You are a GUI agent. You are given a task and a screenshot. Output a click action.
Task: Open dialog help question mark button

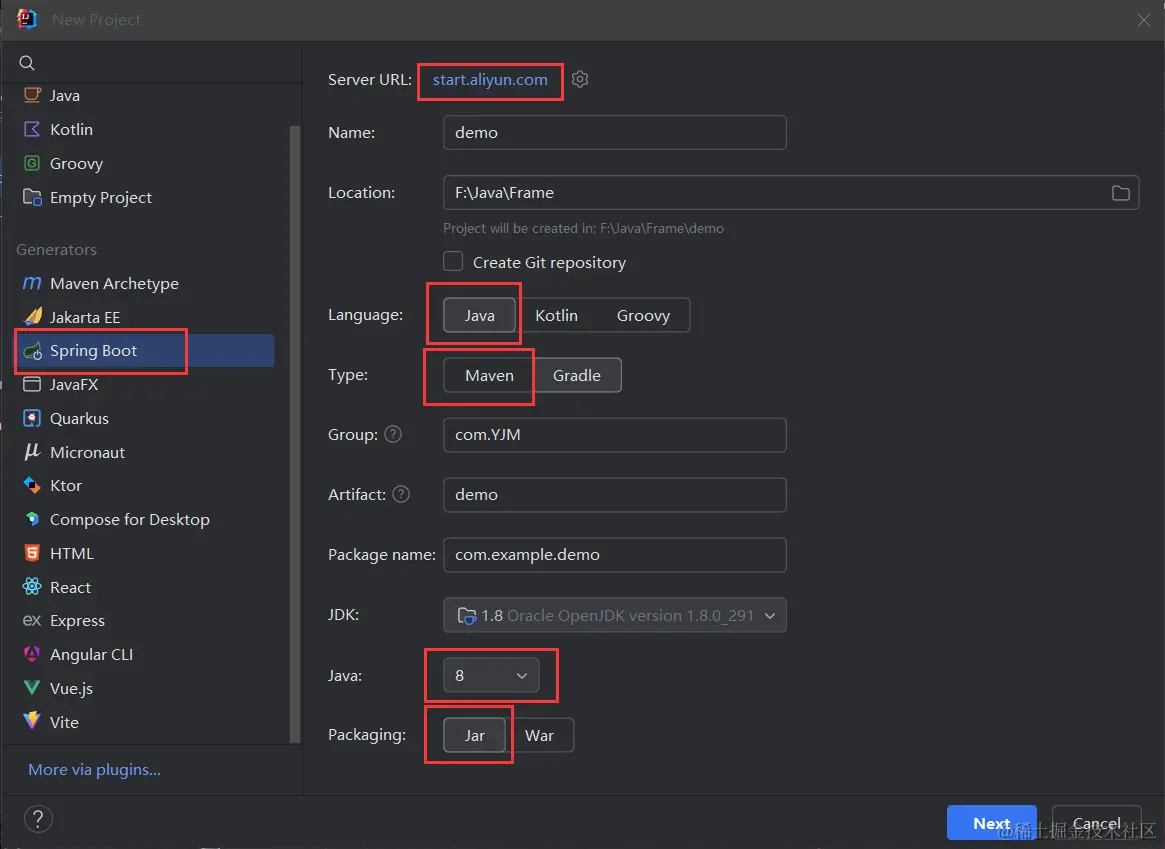(x=38, y=819)
